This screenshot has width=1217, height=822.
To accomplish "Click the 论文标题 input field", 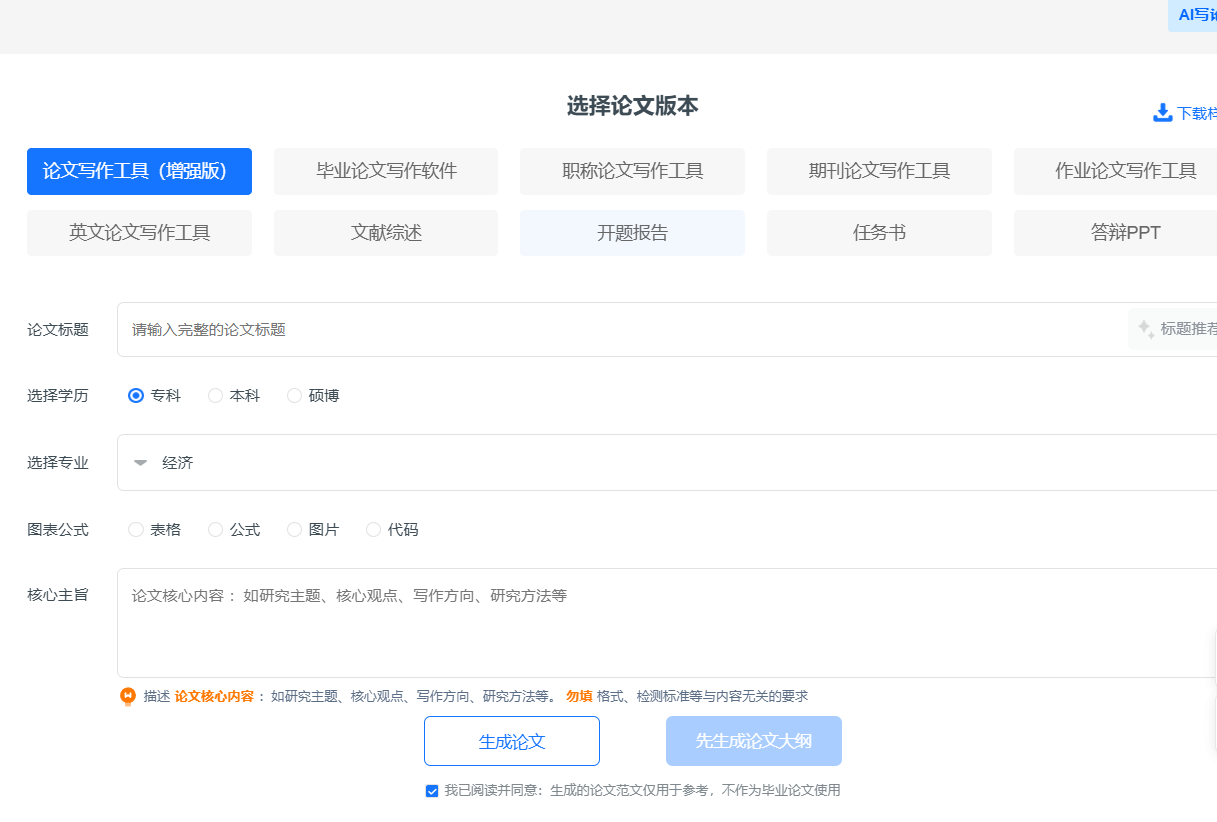I will pos(600,328).
